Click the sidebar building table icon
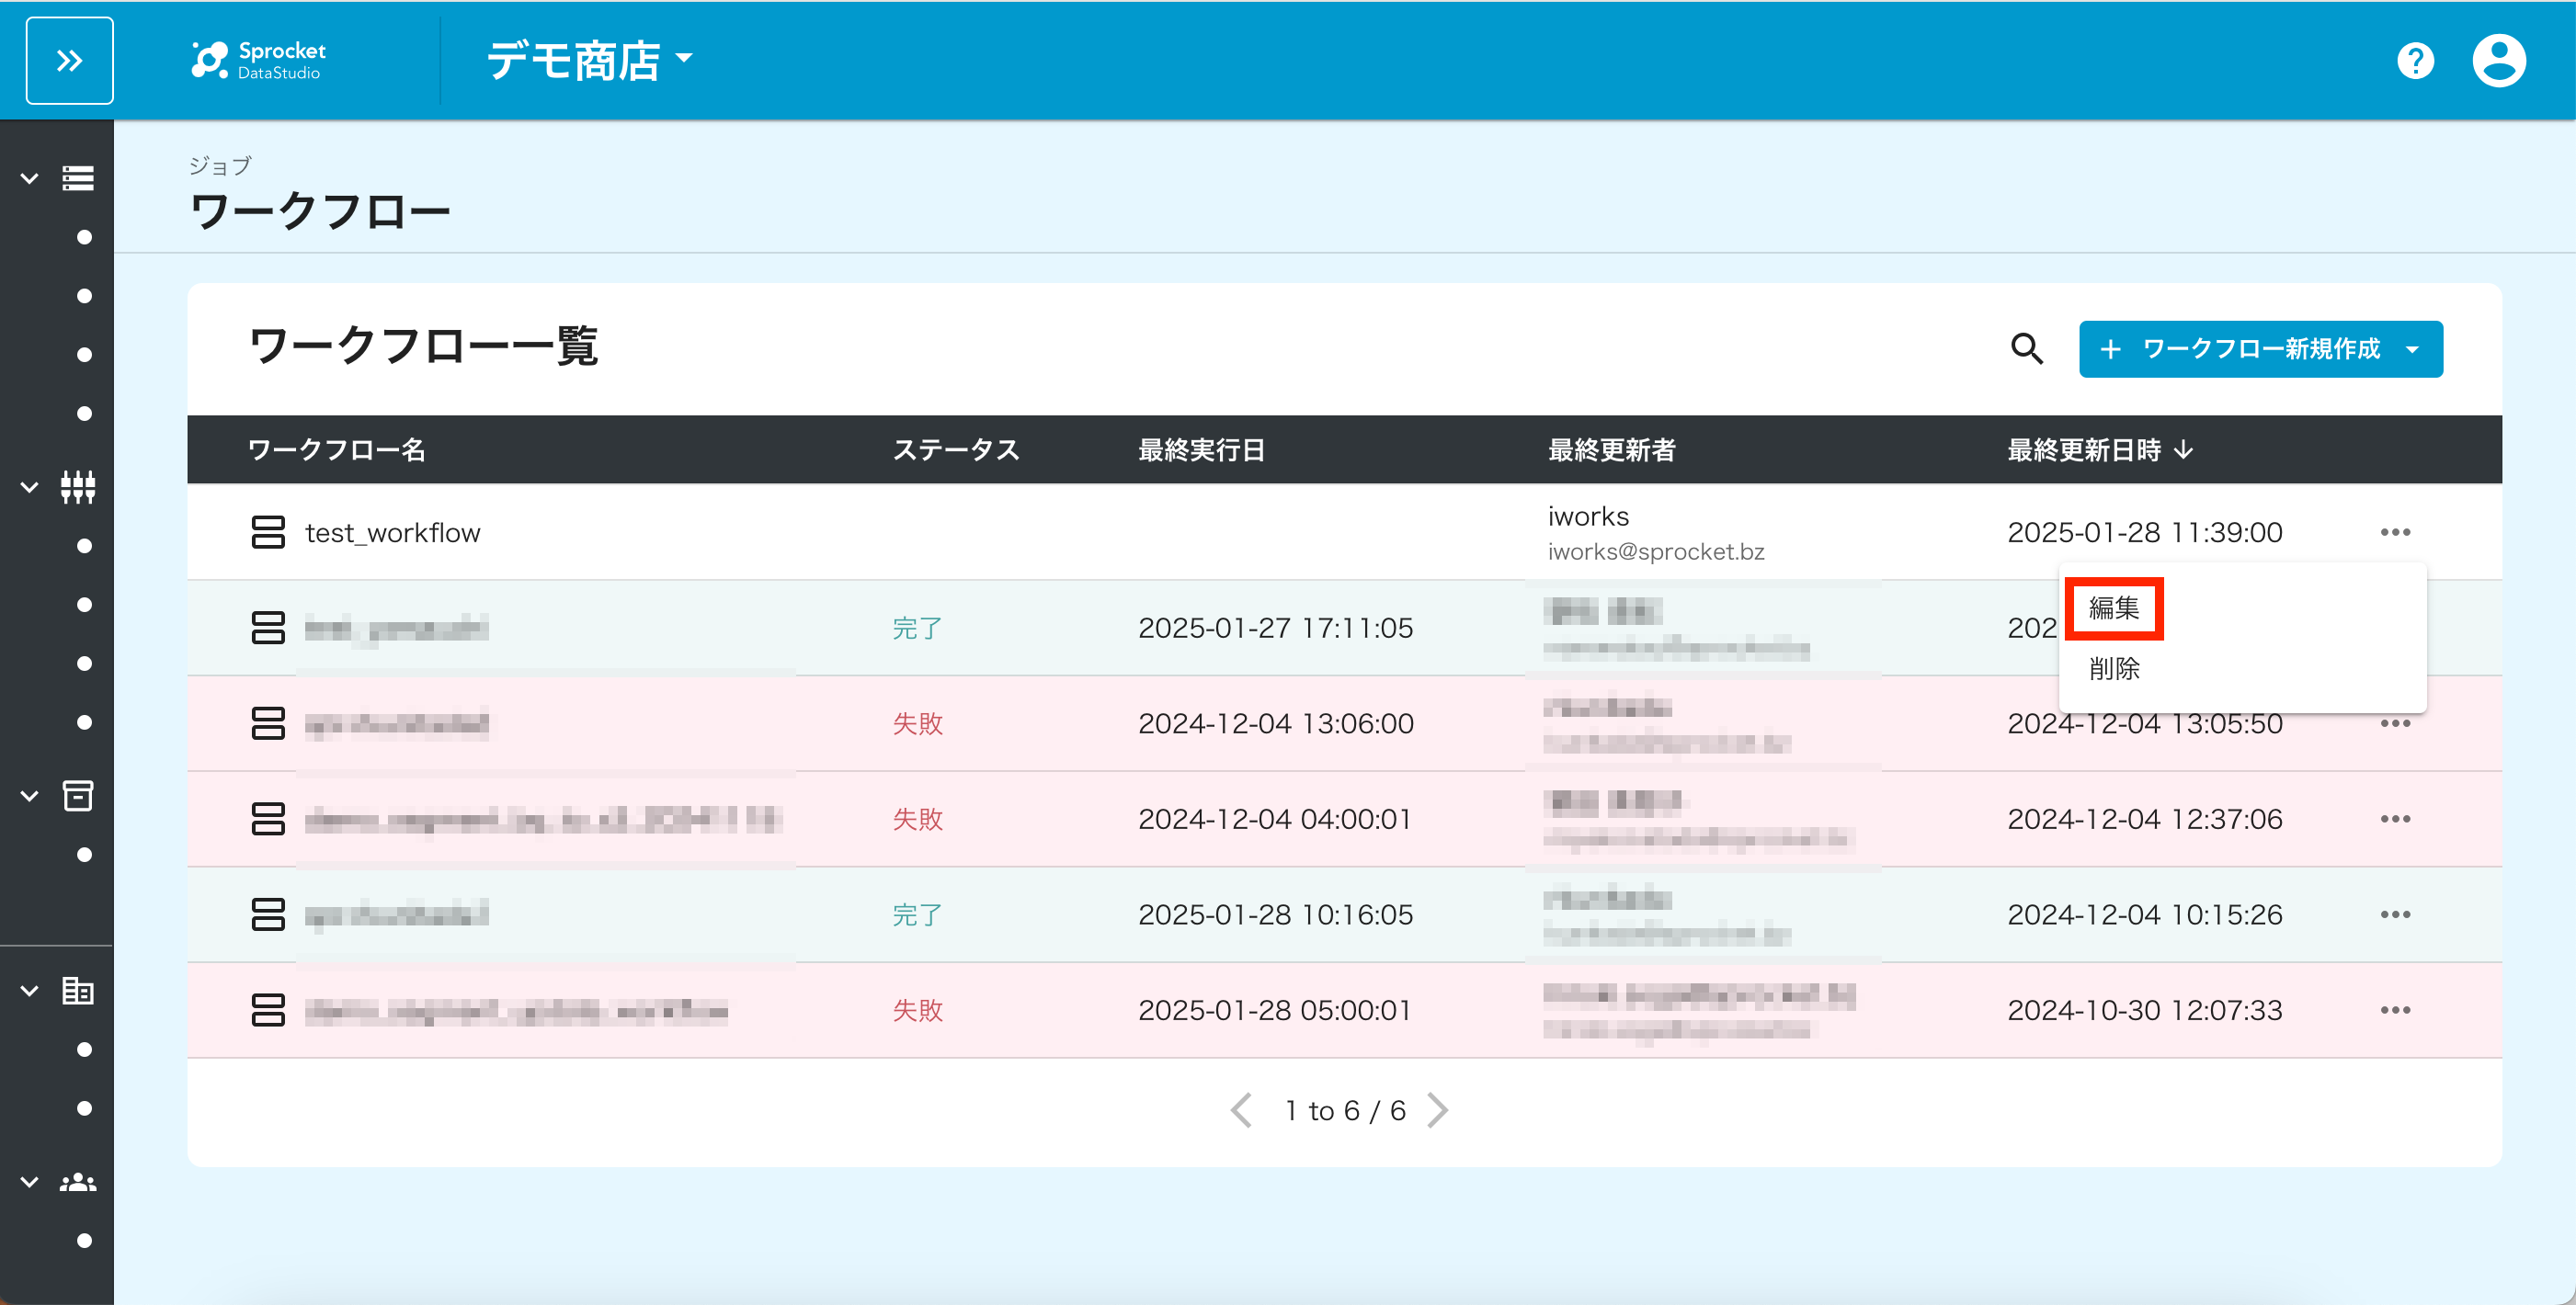The width and height of the screenshot is (2576, 1305). [78, 991]
